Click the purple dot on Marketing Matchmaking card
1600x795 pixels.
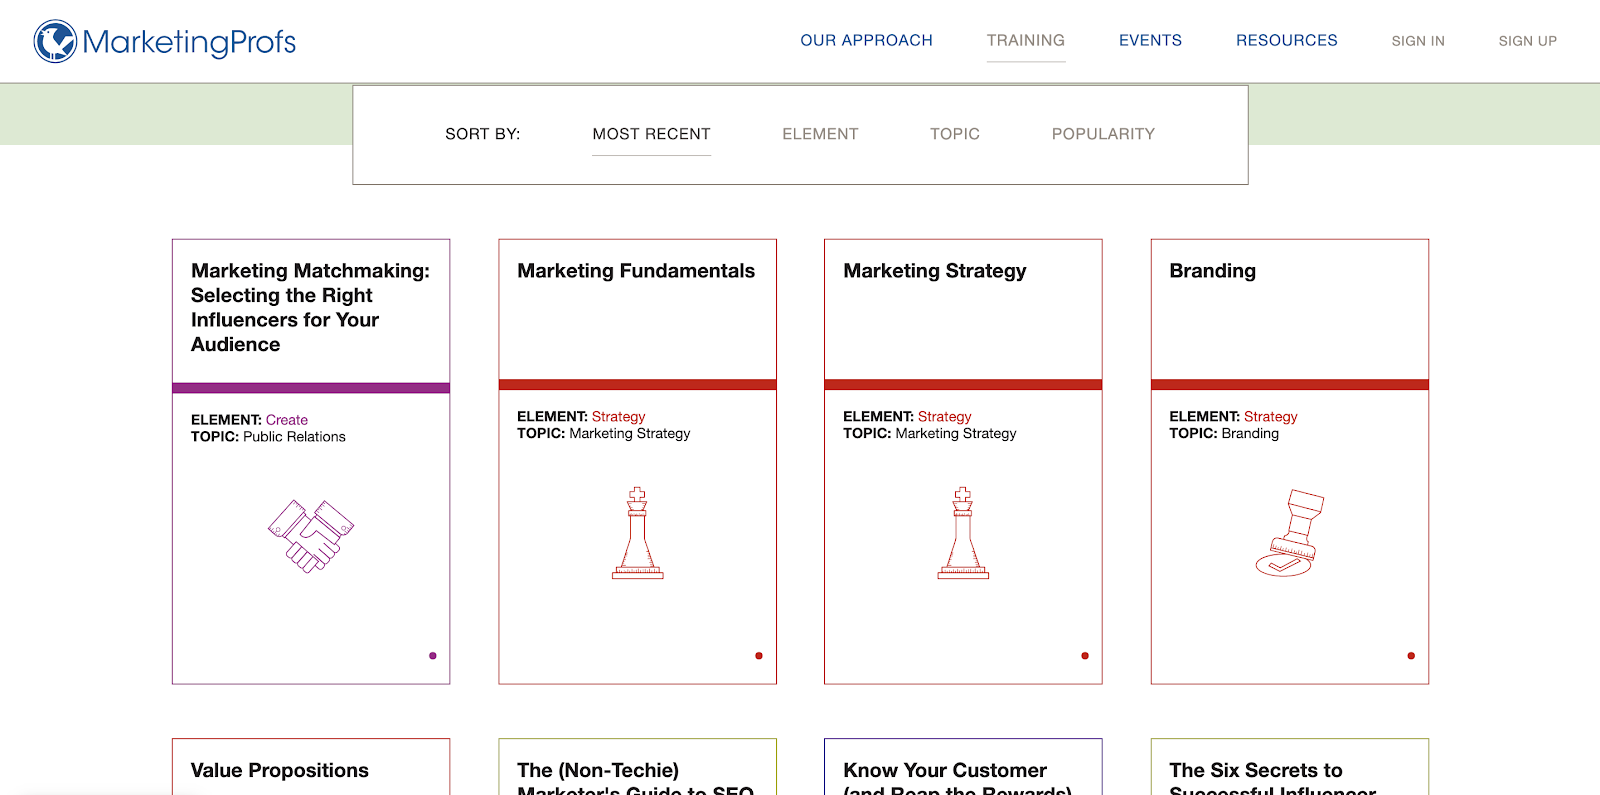(433, 656)
